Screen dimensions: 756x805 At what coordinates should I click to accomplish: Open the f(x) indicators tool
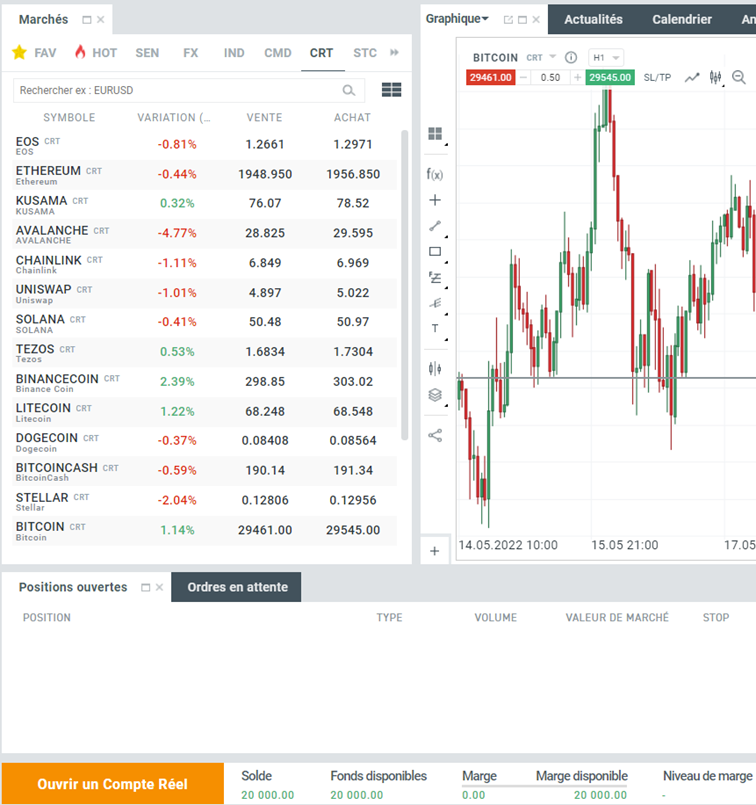(435, 175)
